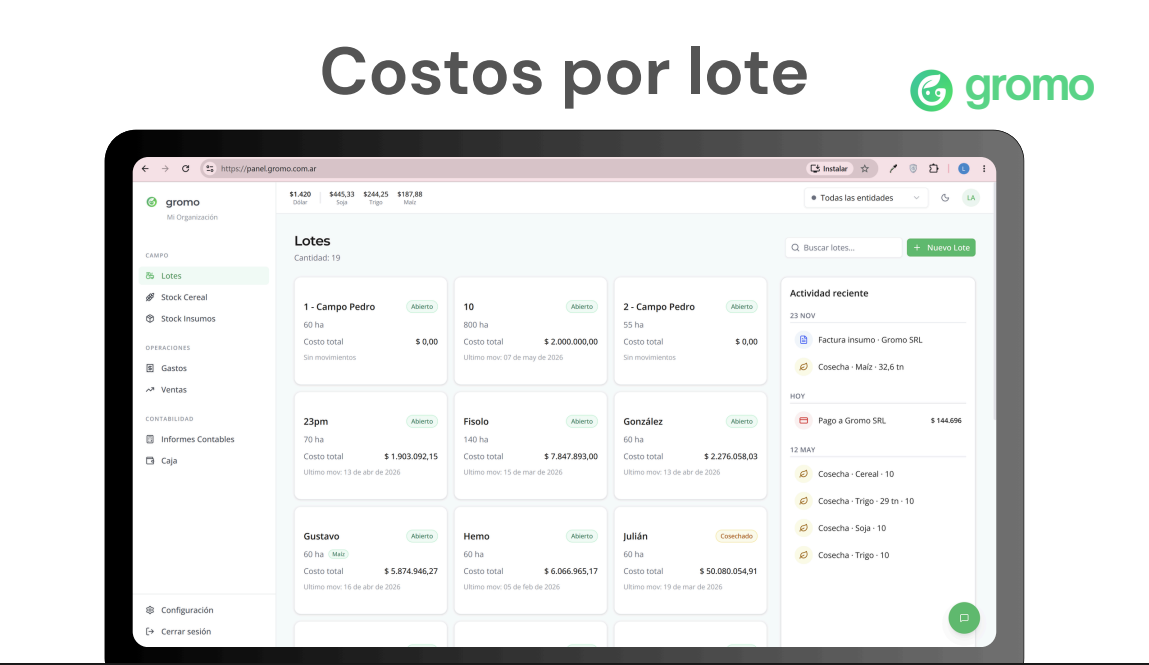The height and width of the screenshot is (665, 1149).
Task: Open Stock Insumos in the sidebar
Action: click(x=204, y=319)
